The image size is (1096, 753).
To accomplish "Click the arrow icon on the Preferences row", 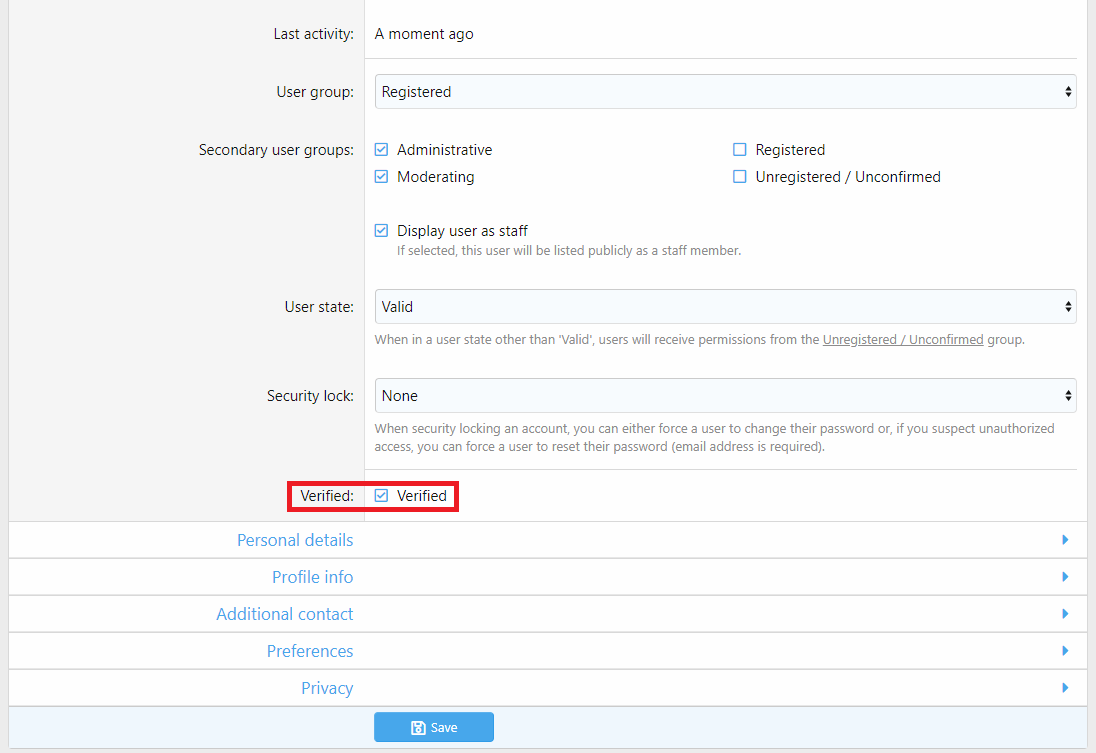I will point(1065,651).
